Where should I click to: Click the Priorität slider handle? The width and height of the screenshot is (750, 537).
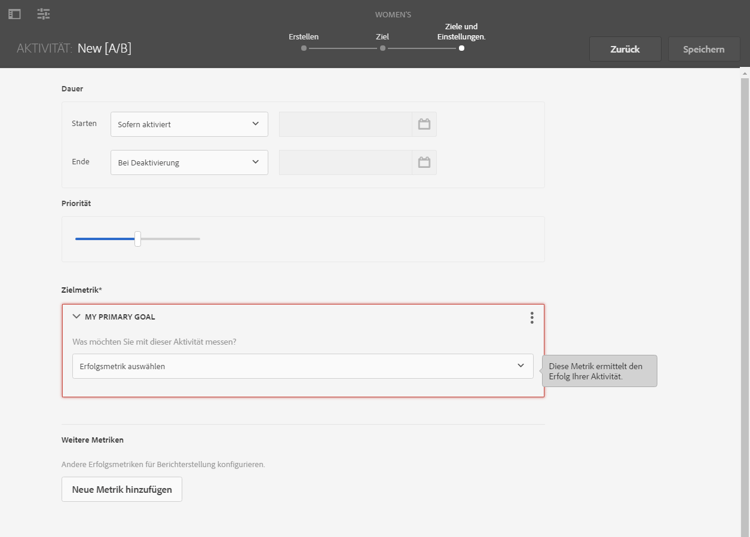click(138, 239)
